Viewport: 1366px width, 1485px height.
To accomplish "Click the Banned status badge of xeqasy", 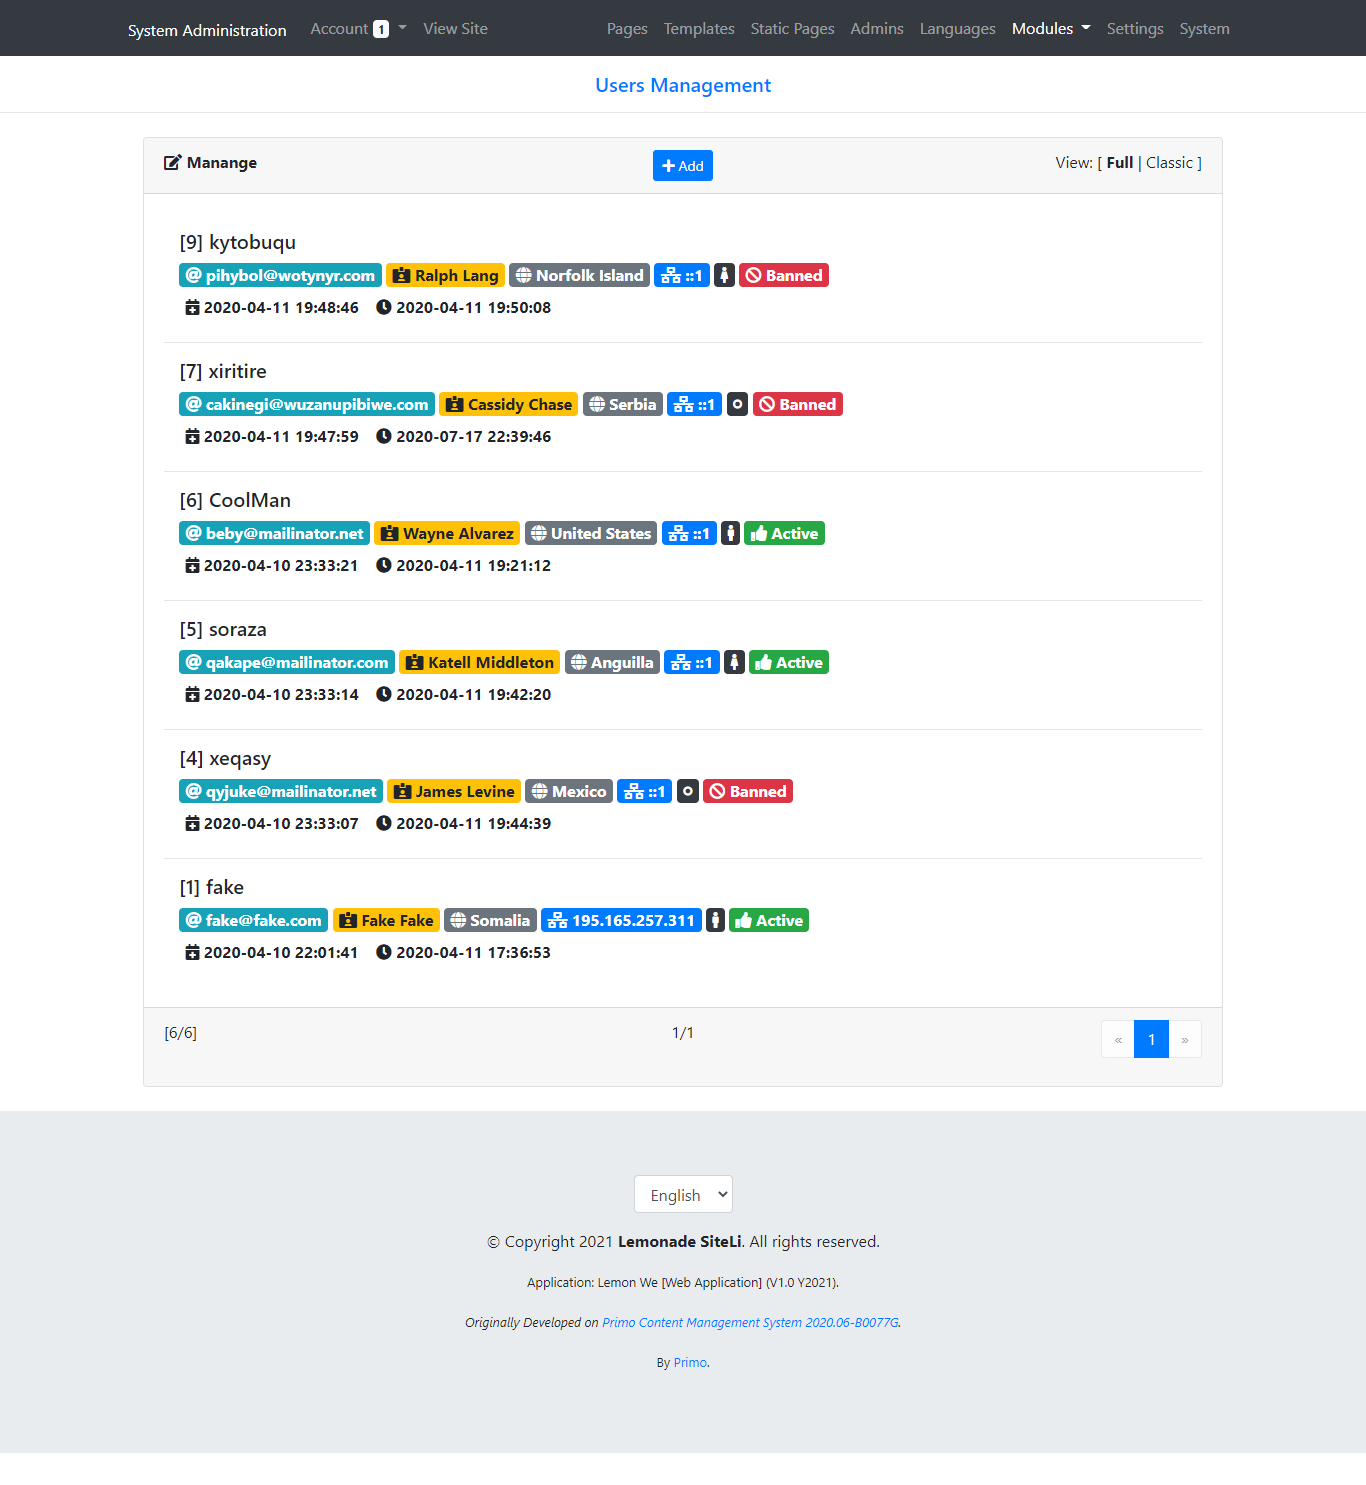I will (748, 791).
